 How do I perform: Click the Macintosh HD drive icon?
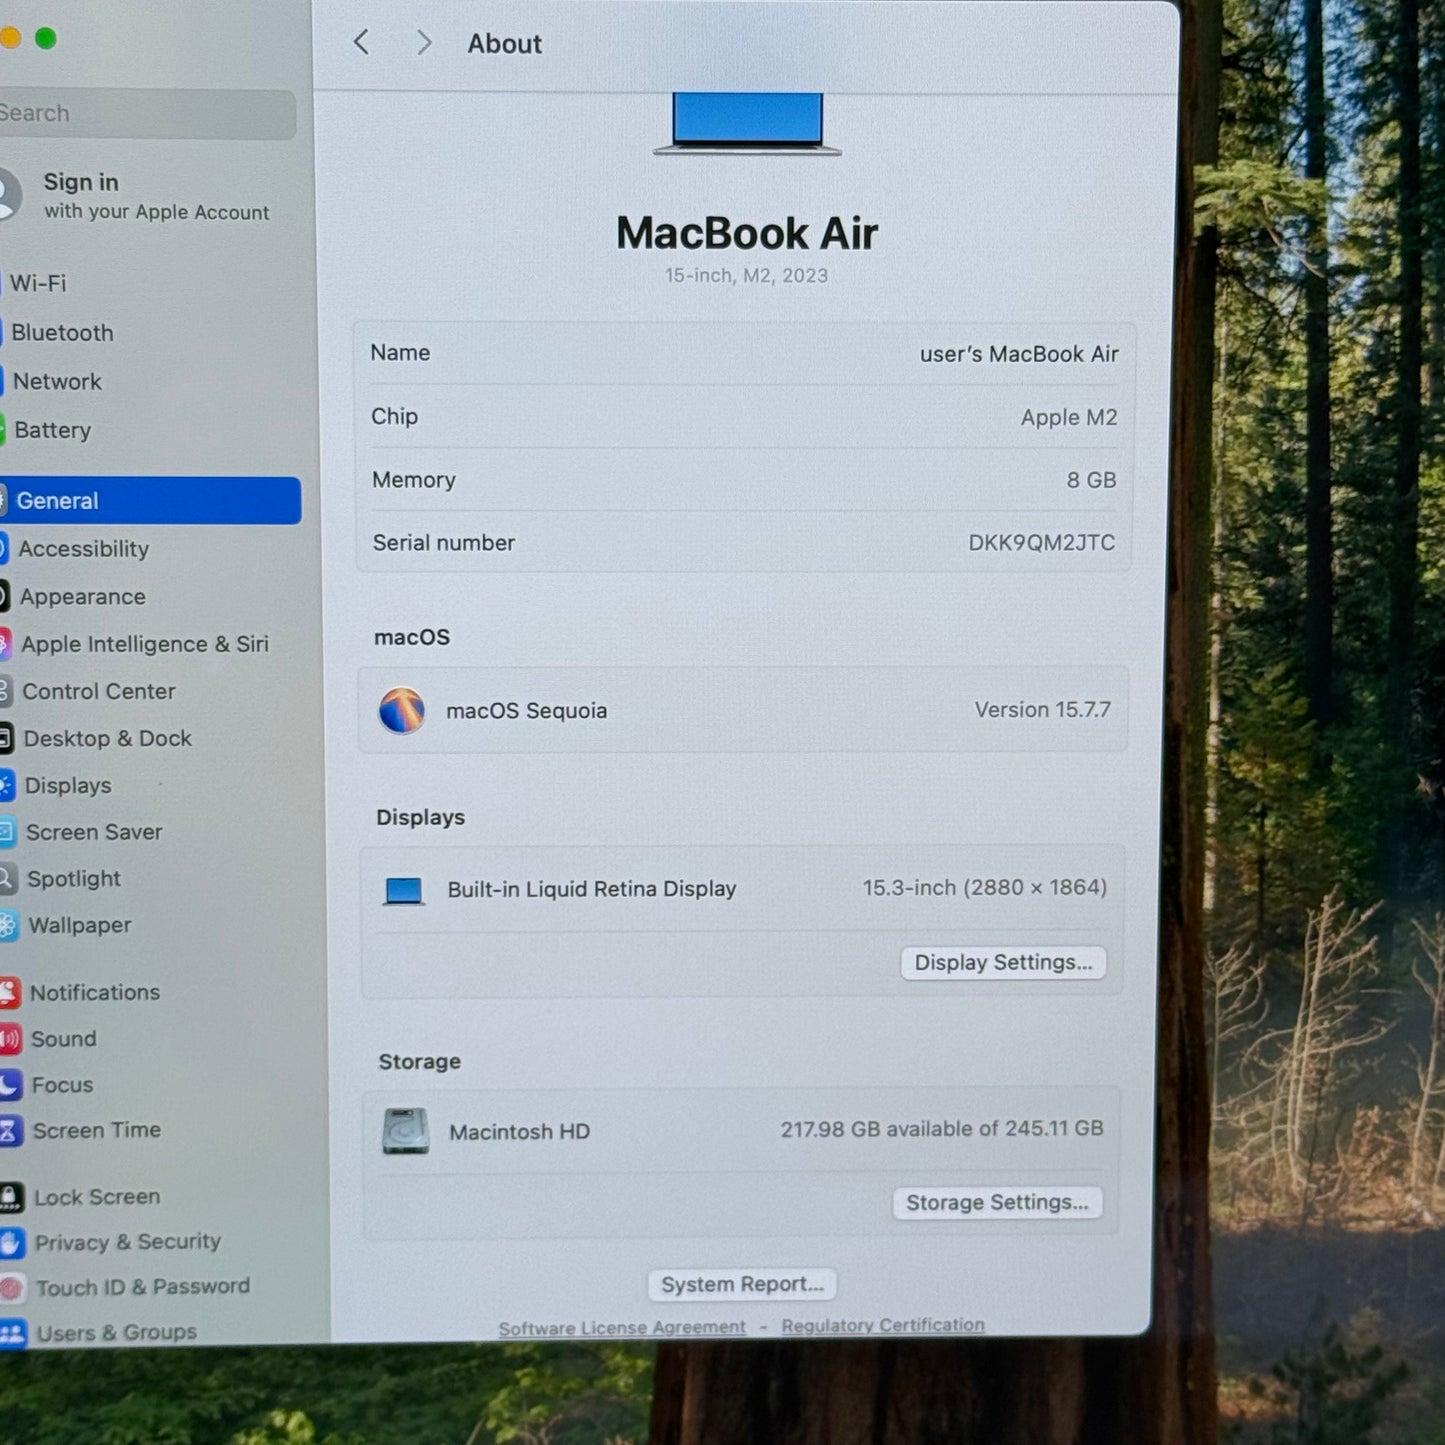tap(406, 1131)
